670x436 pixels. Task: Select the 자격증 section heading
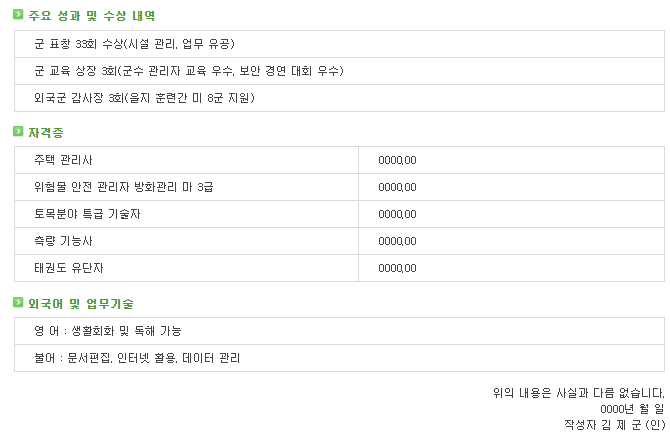pos(46,133)
